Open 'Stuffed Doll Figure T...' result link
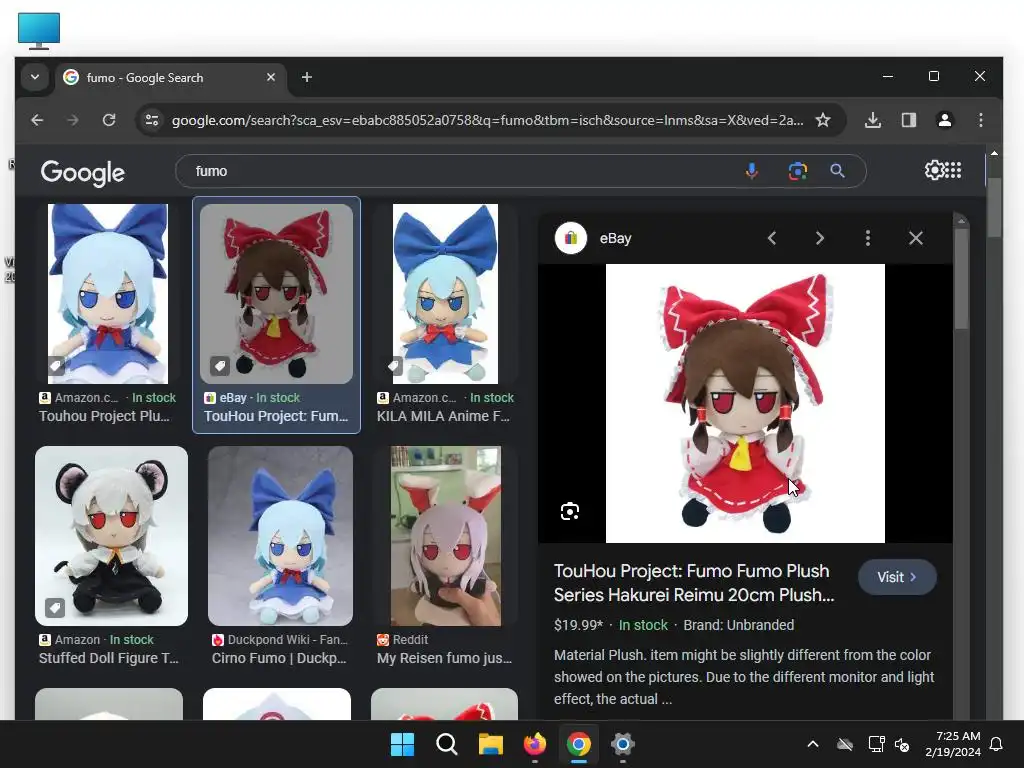The width and height of the screenshot is (1024, 768). tap(108, 658)
